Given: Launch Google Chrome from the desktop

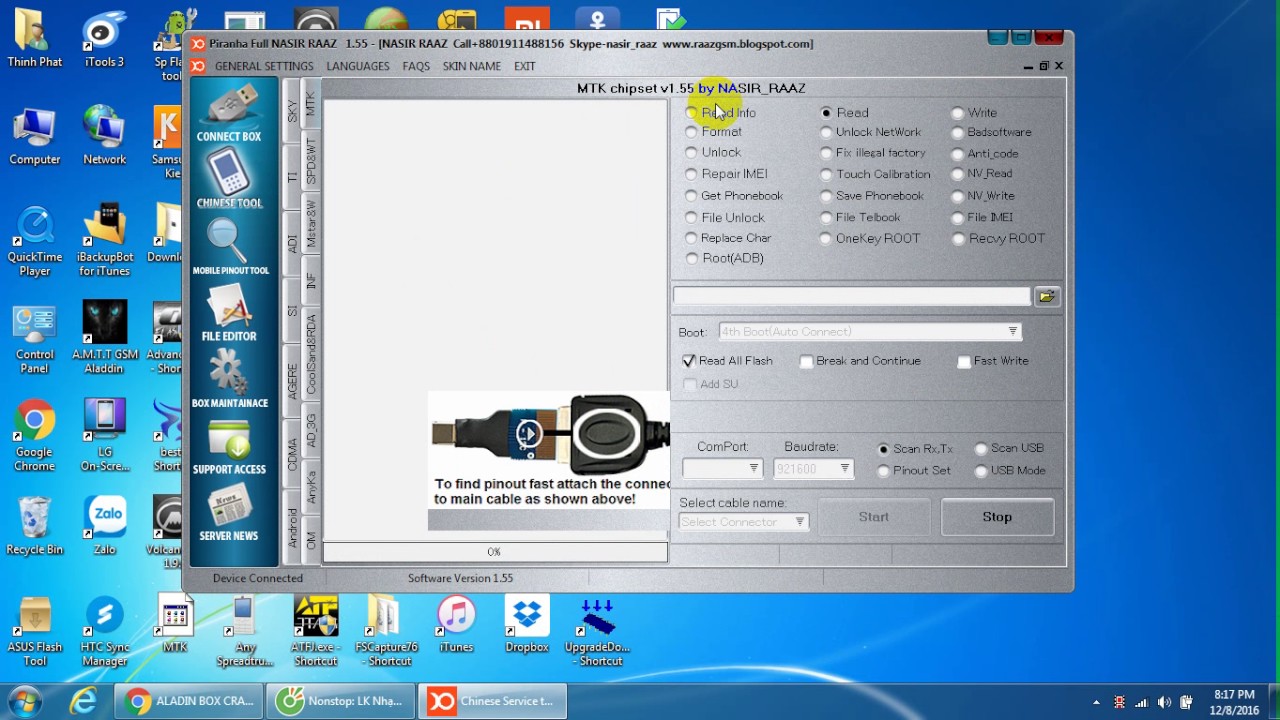Looking at the screenshot, I should (x=35, y=436).
